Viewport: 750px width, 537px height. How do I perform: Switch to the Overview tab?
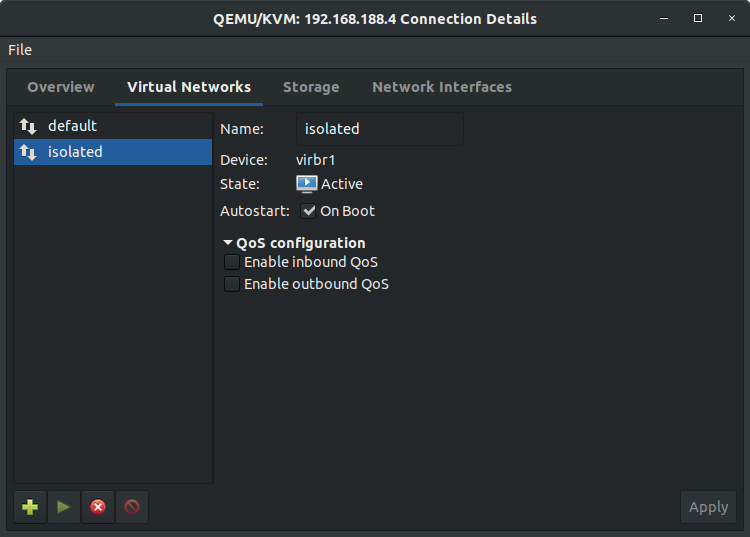coord(61,87)
